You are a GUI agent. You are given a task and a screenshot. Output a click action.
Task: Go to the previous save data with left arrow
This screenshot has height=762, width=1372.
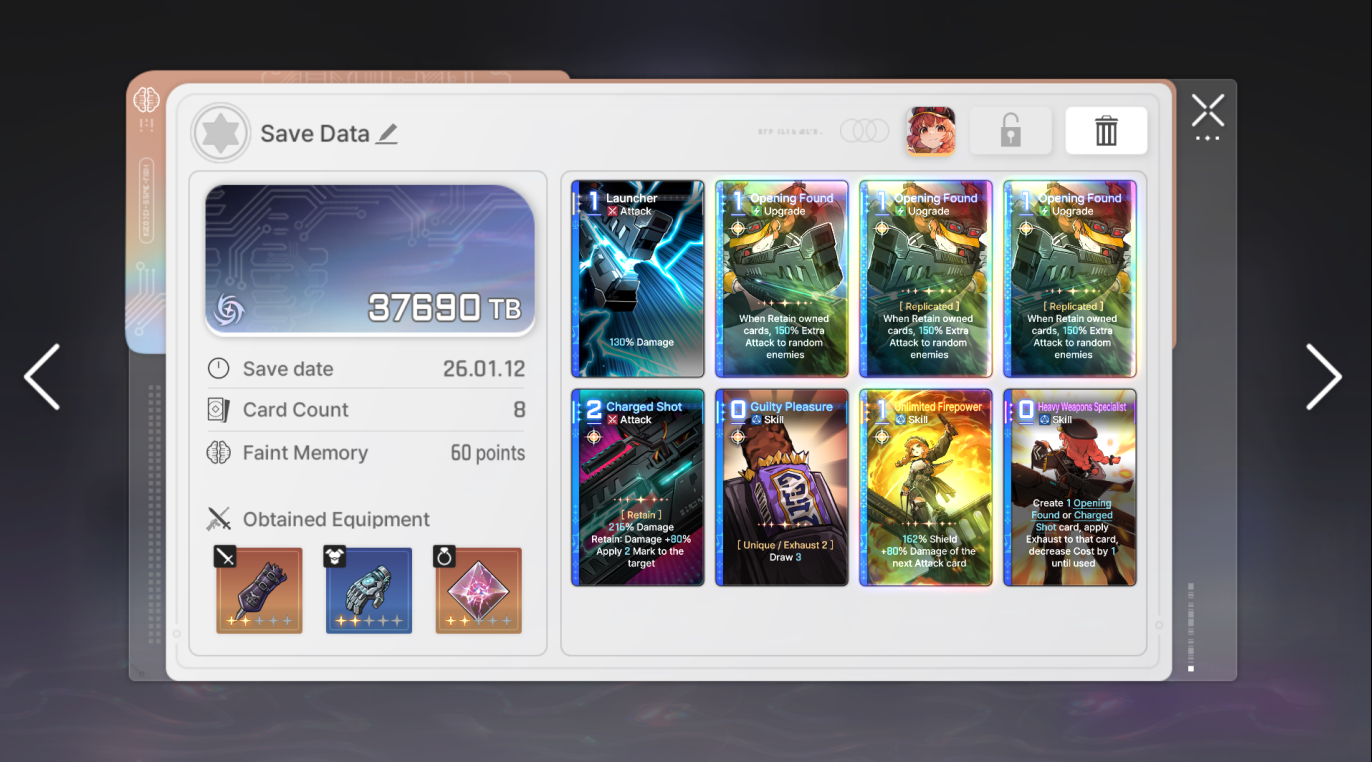coord(42,377)
